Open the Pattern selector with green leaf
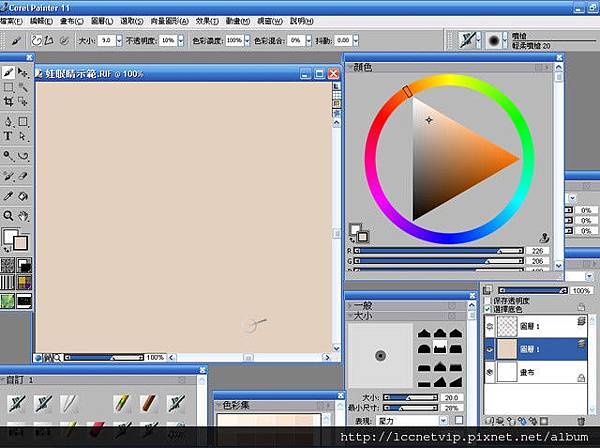 [8, 301]
